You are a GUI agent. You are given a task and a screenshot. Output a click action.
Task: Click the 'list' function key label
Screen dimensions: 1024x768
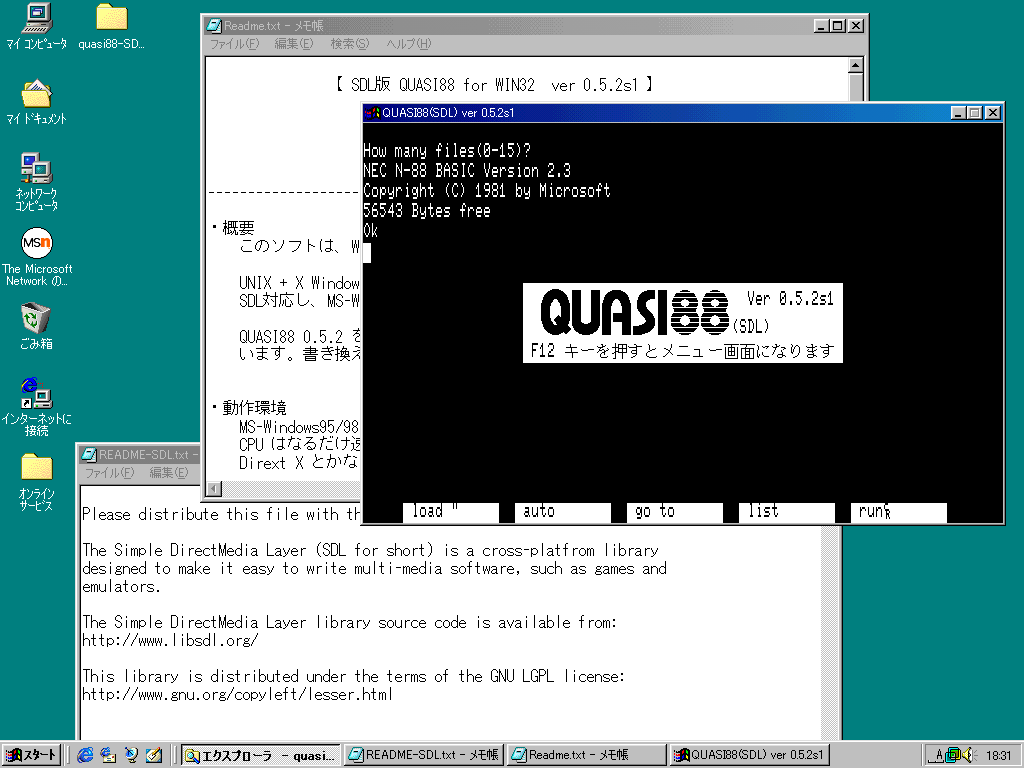pos(787,511)
